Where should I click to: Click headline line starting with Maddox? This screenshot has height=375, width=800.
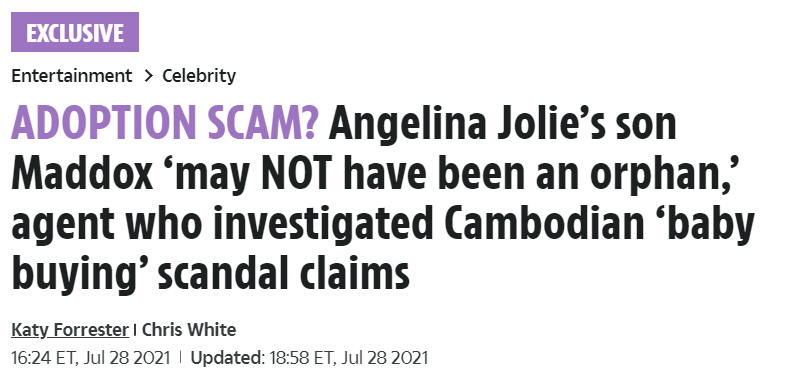(x=376, y=175)
